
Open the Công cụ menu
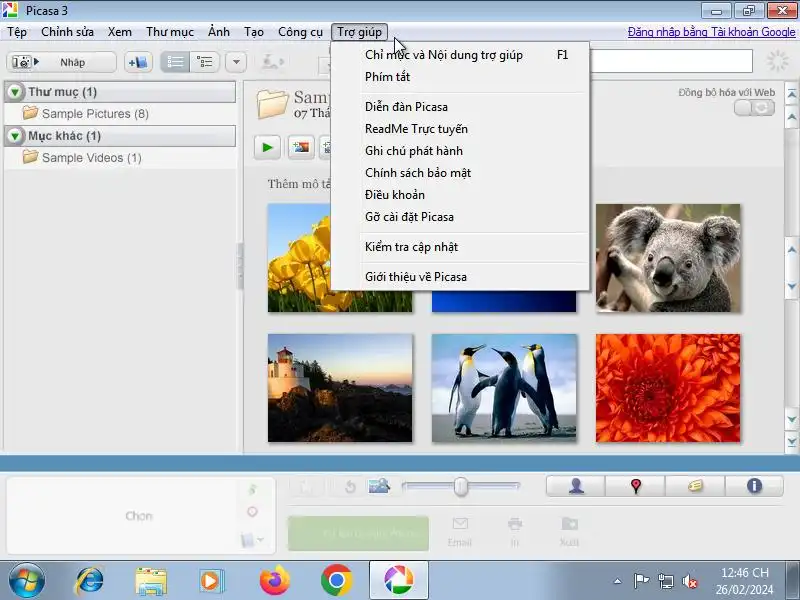(x=300, y=32)
